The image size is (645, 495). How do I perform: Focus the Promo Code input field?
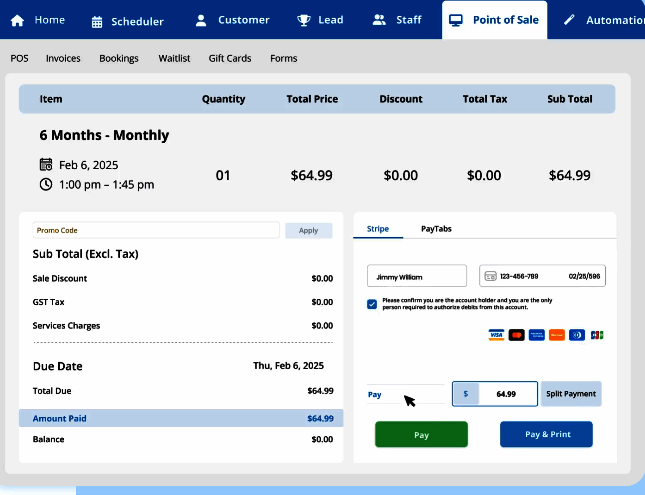point(155,230)
